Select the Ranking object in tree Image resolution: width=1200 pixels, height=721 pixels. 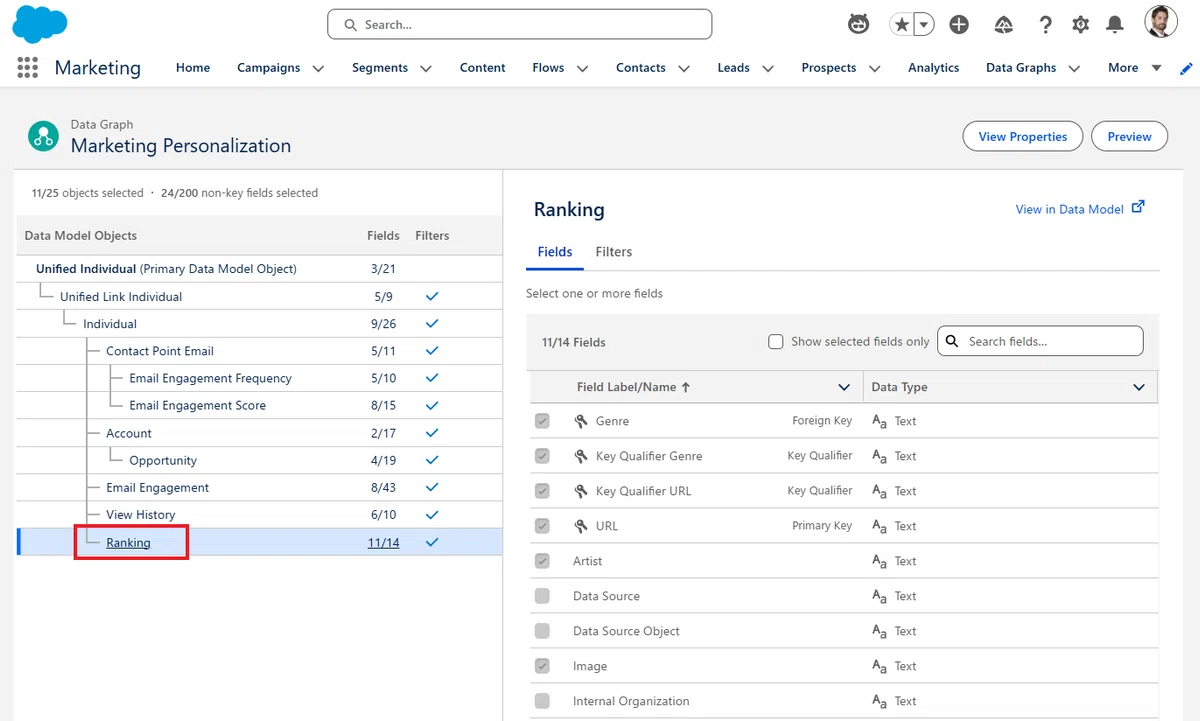[x=128, y=542]
